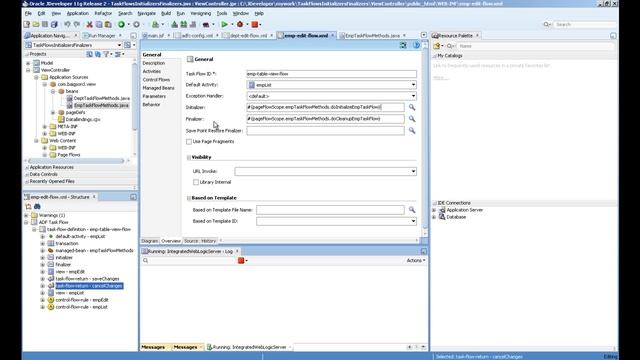The width and height of the screenshot is (640, 360).
Task: Select Behavior in overview sidebar
Action: (x=151, y=105)
